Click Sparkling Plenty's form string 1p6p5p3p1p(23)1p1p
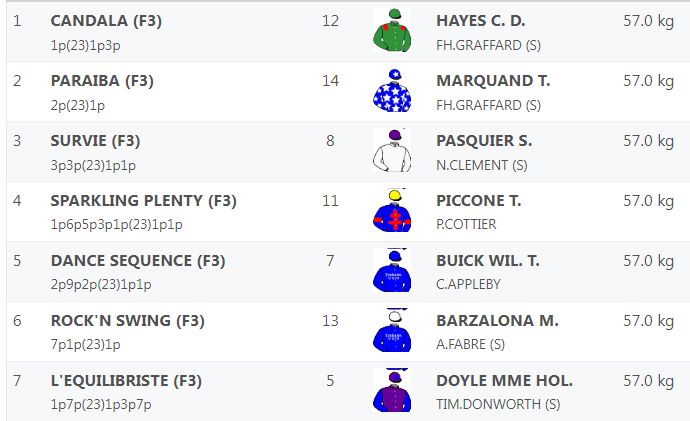Viewport: 690px width, 421px height. (x=117, y=224)
